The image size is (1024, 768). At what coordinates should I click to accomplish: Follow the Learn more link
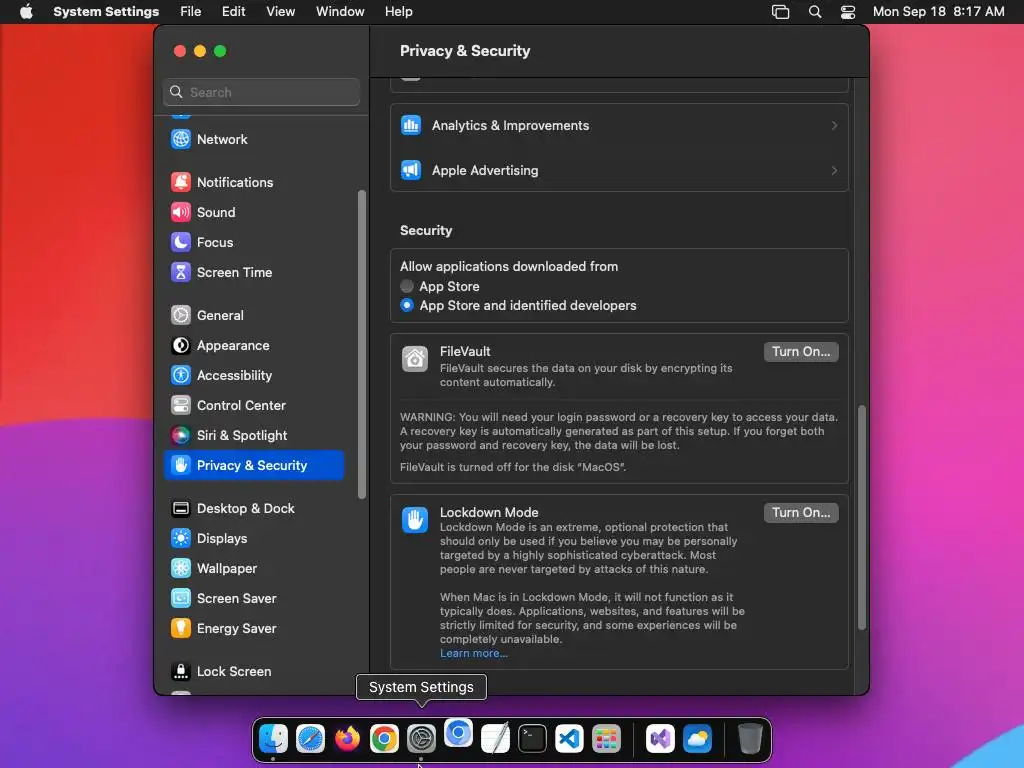click(473, 653)
